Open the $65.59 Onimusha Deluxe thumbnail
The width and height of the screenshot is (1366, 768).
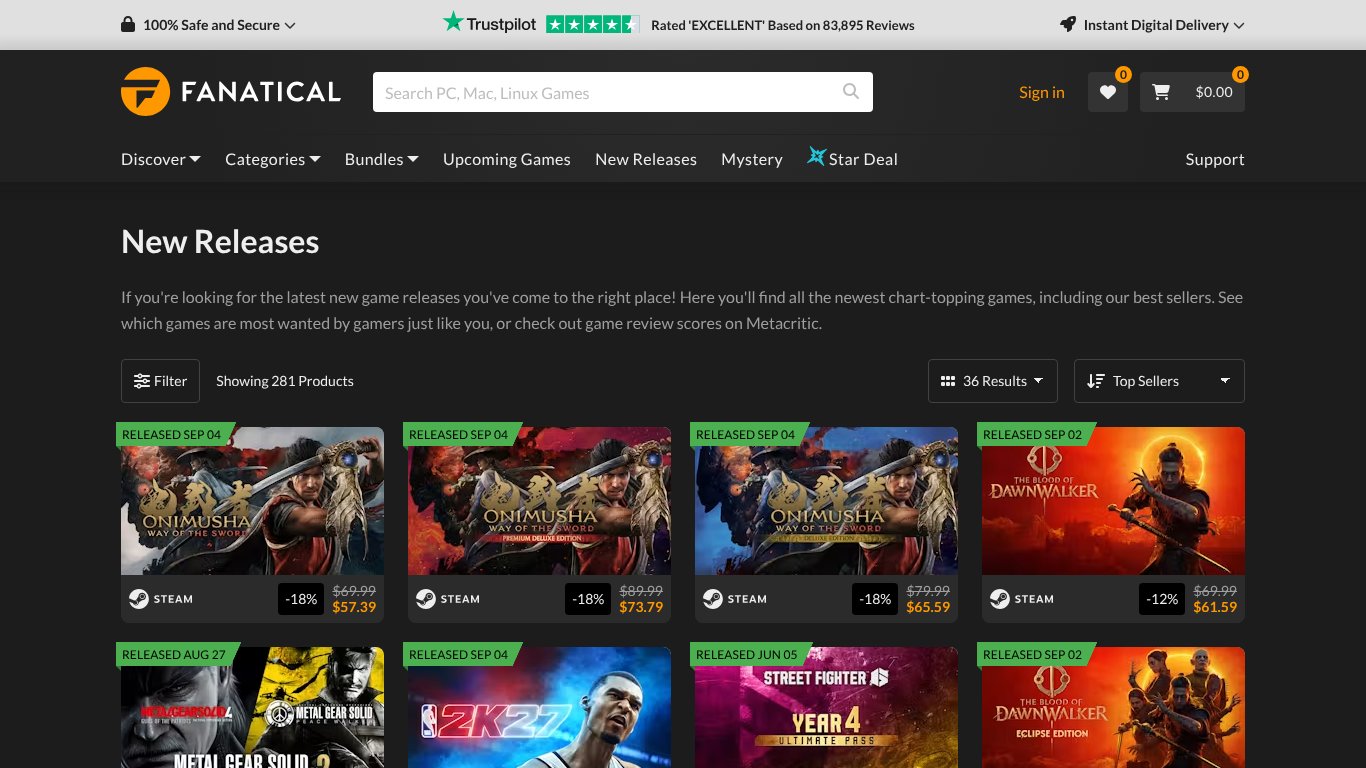[826, 501]
